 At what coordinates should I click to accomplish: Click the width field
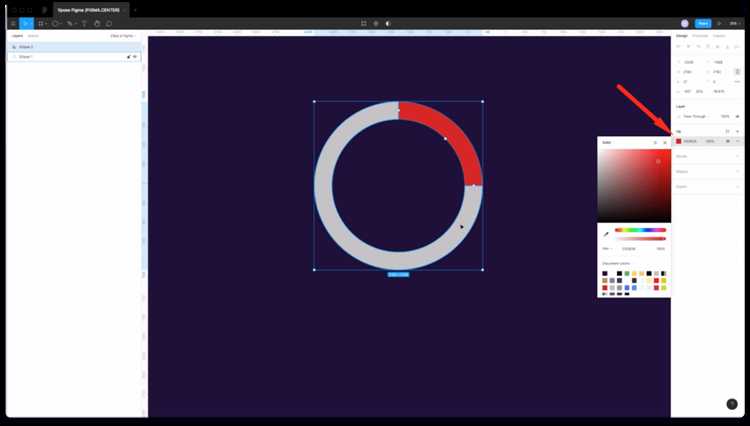[x=689, y=72]
